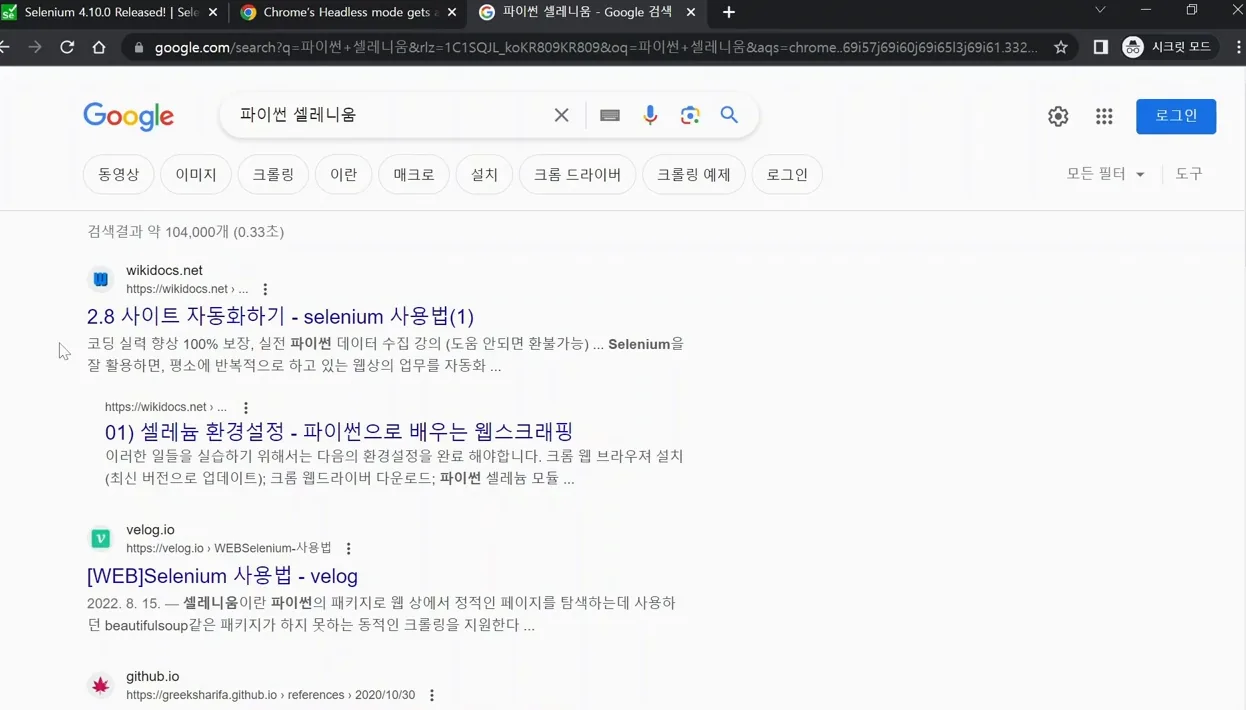The height and width of the screenshot is (710, 1246).
Task: Click the github.io favicon
Action: [101, 685]
